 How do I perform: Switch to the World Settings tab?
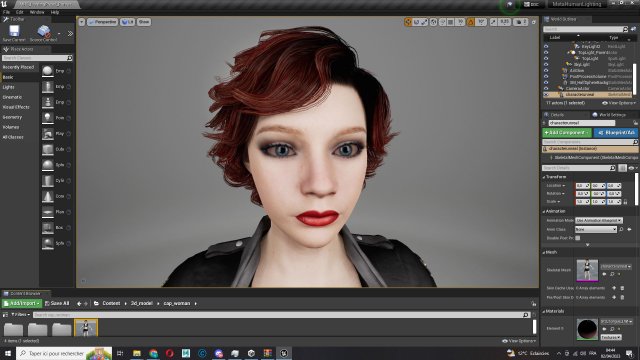tap(609, 115)
